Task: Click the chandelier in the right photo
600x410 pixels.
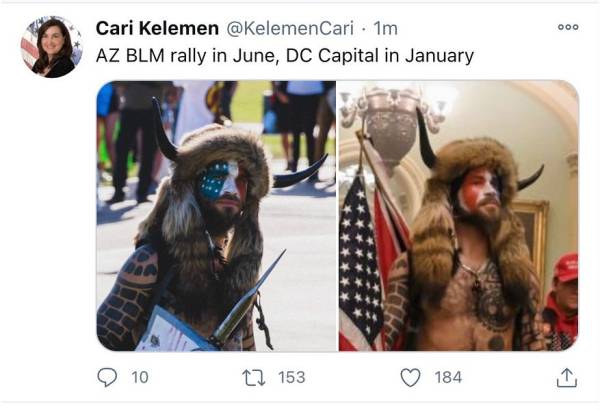Action: 392,120
